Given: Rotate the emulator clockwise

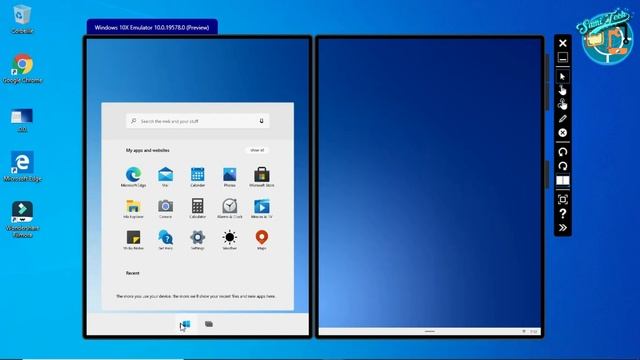Looking at the screenshot, I should (x=562, y=166).
